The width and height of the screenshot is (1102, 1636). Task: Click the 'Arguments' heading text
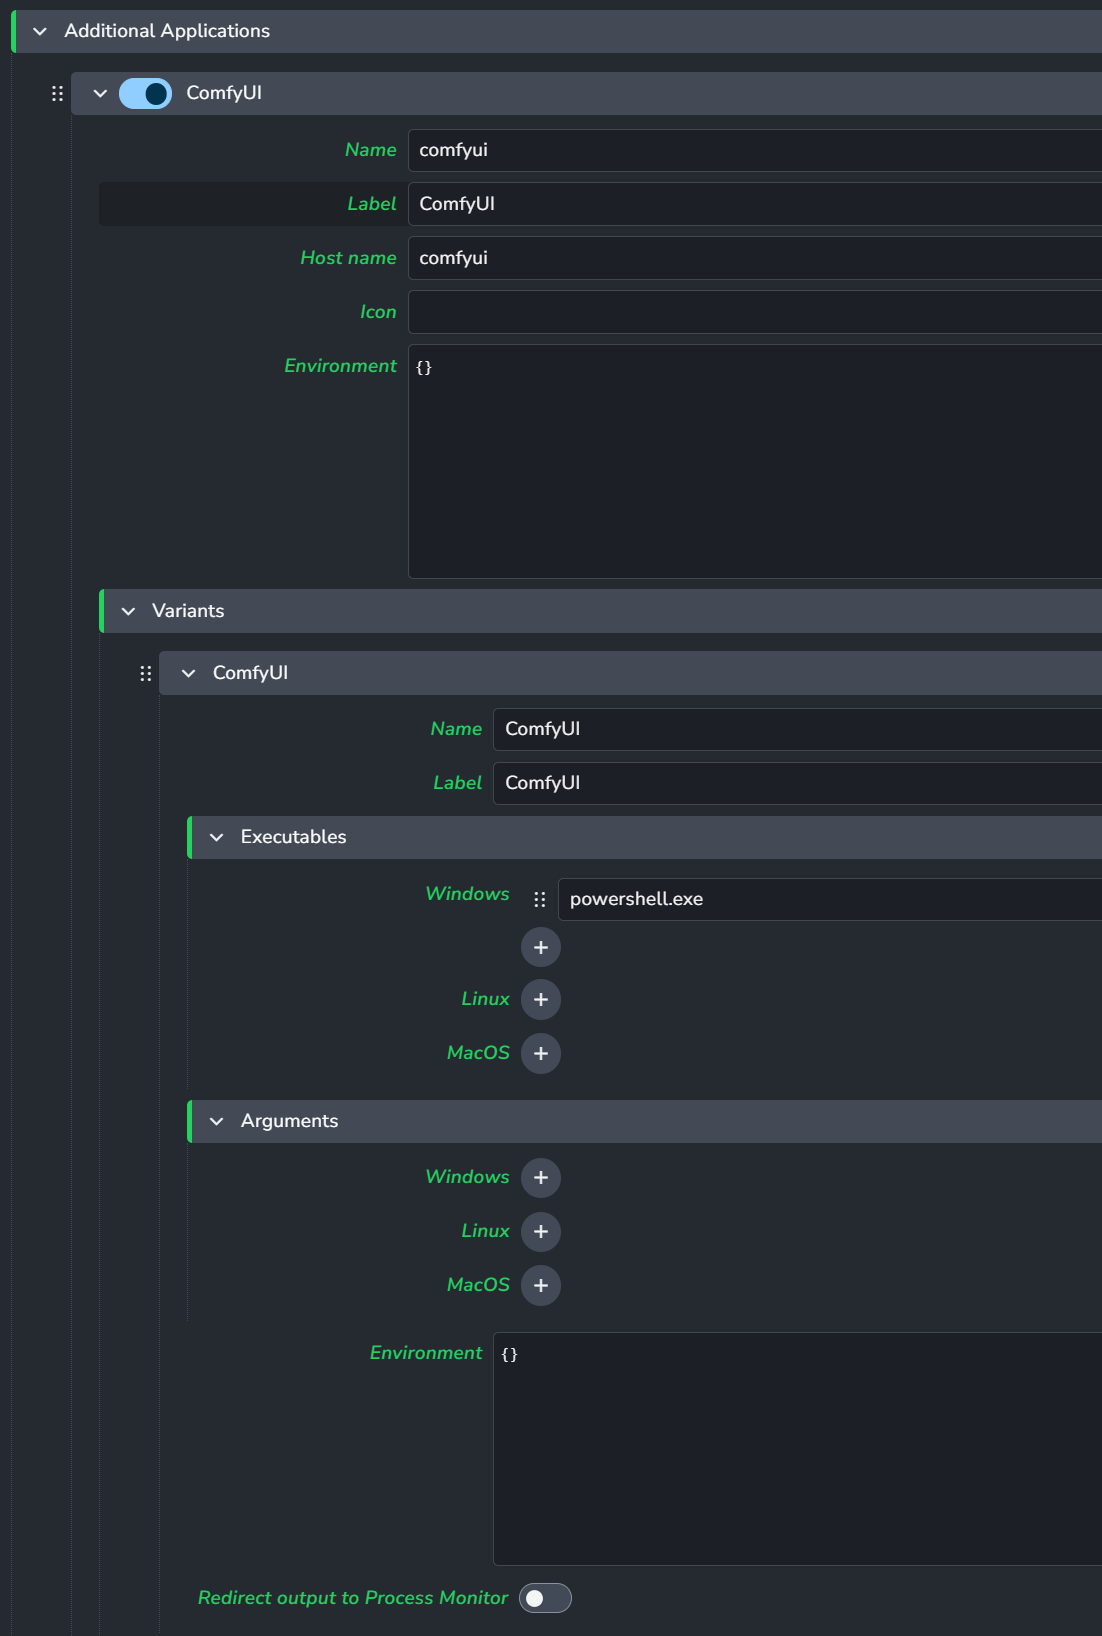point(289,1121)
